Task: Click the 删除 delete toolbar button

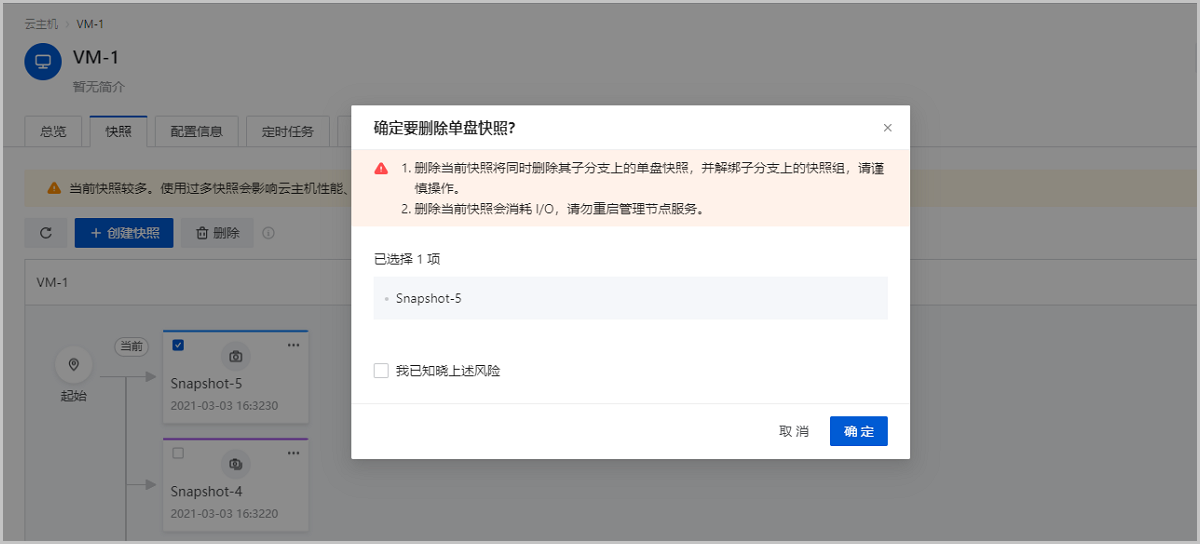Action: click(217, 233)
